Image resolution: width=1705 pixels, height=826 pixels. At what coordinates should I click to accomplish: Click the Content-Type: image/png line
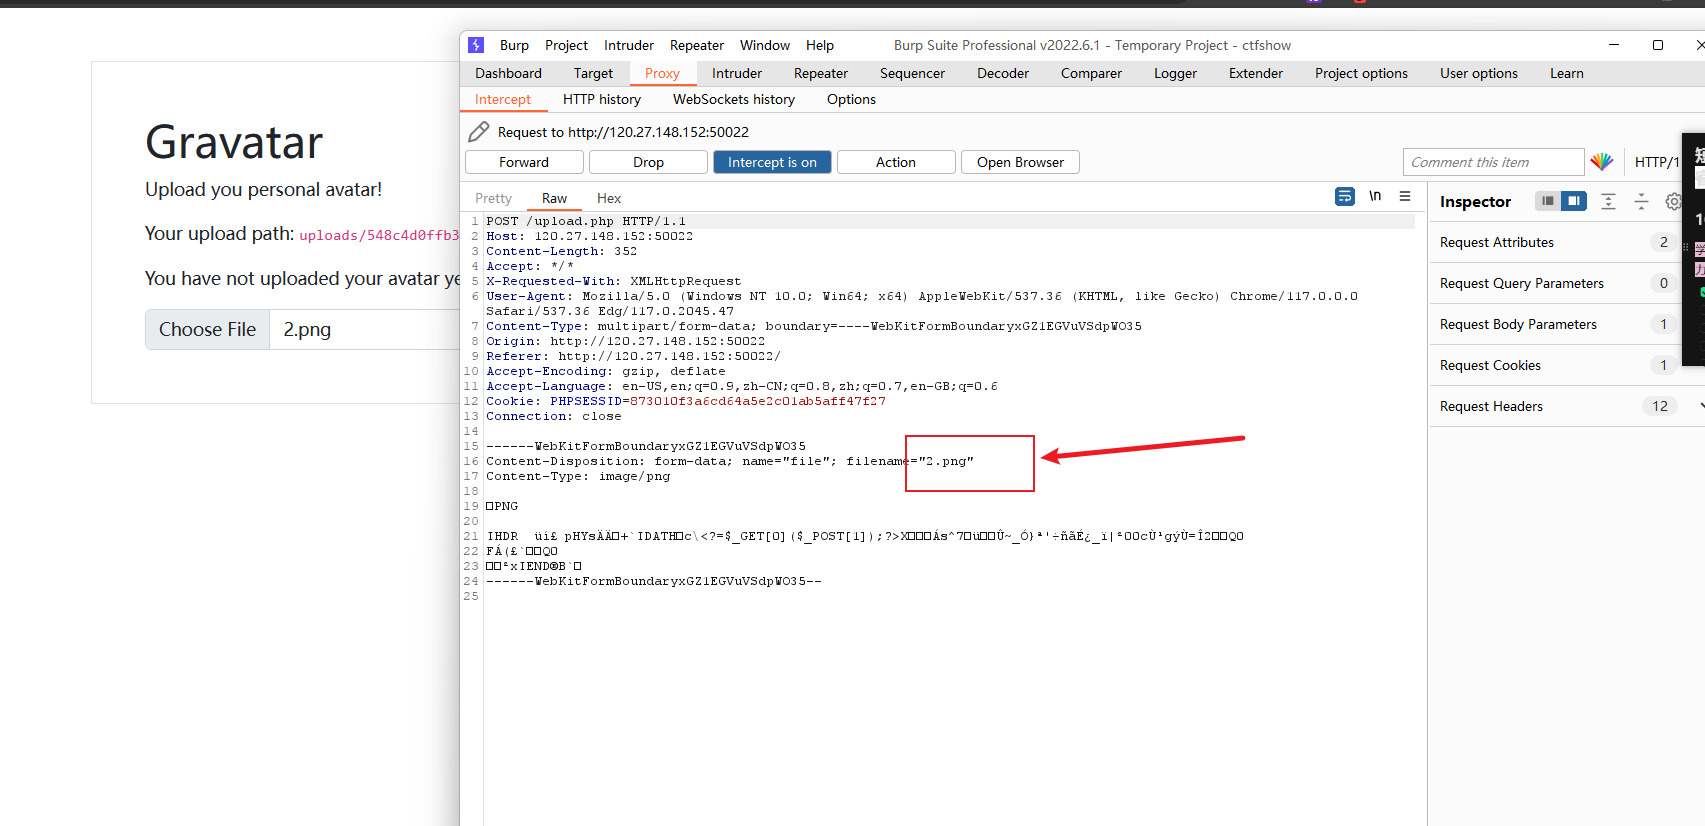click(x=578, y=476)
